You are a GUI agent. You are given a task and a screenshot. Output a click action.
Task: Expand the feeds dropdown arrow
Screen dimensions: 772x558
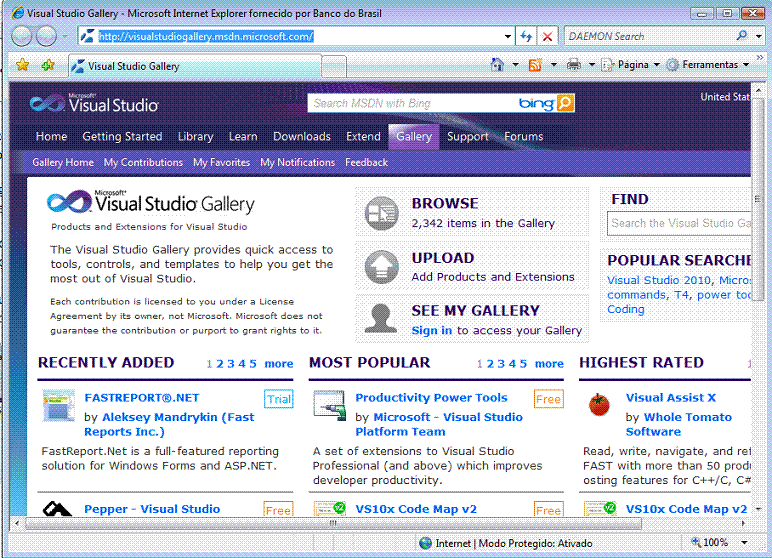pyautogui.click(x=553, y=65)
